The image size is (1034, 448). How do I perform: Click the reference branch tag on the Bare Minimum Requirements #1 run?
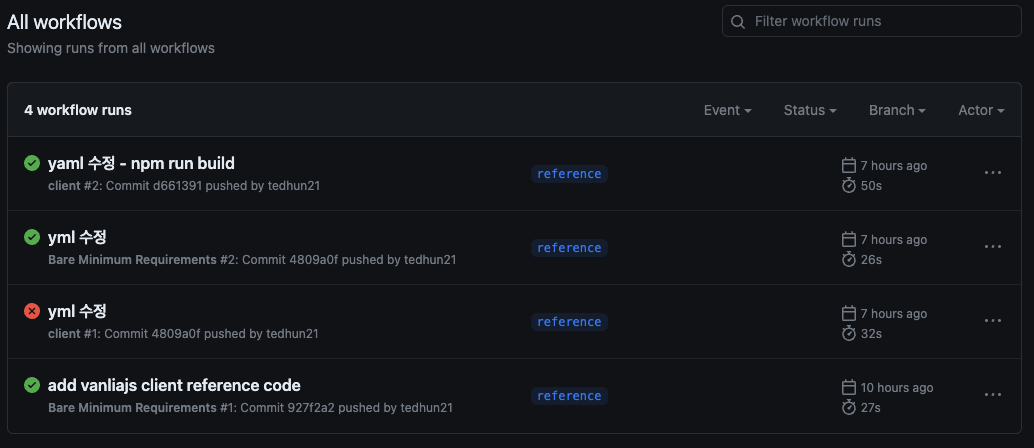coord(569,396)
